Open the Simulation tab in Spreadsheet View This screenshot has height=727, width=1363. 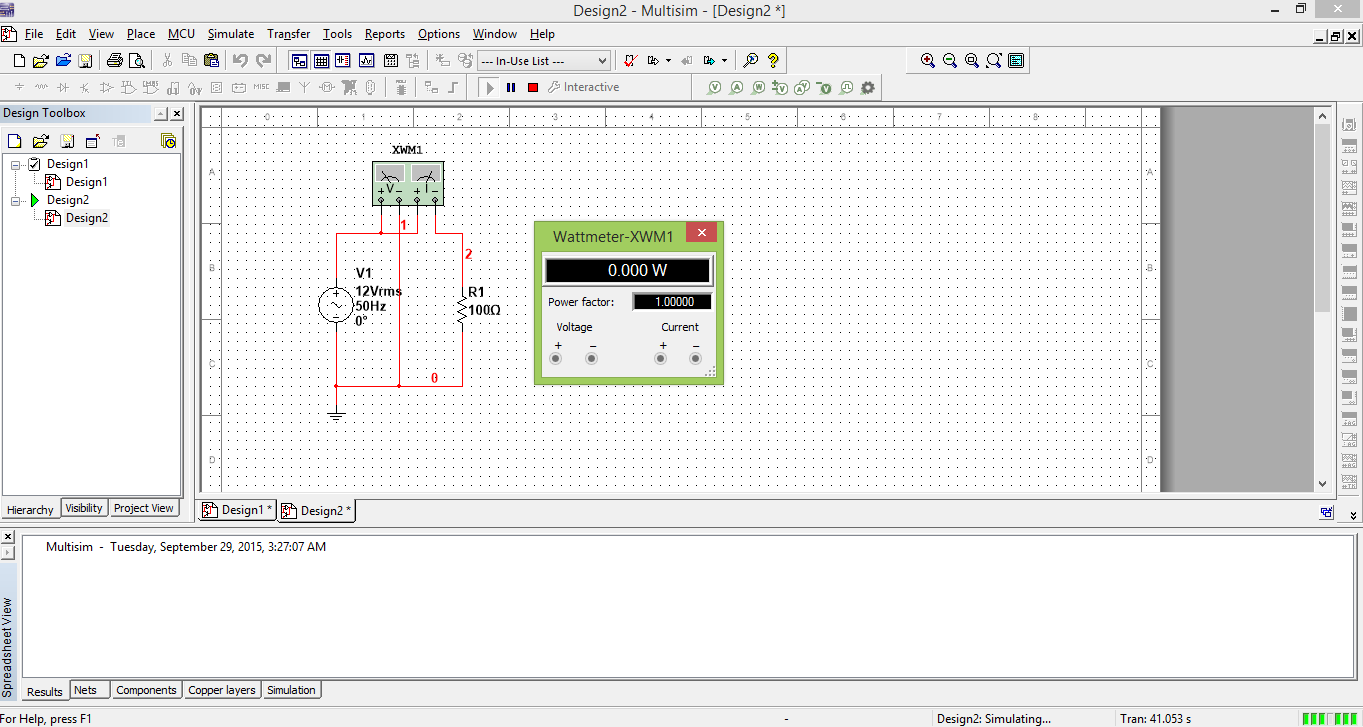pos(291,690)
